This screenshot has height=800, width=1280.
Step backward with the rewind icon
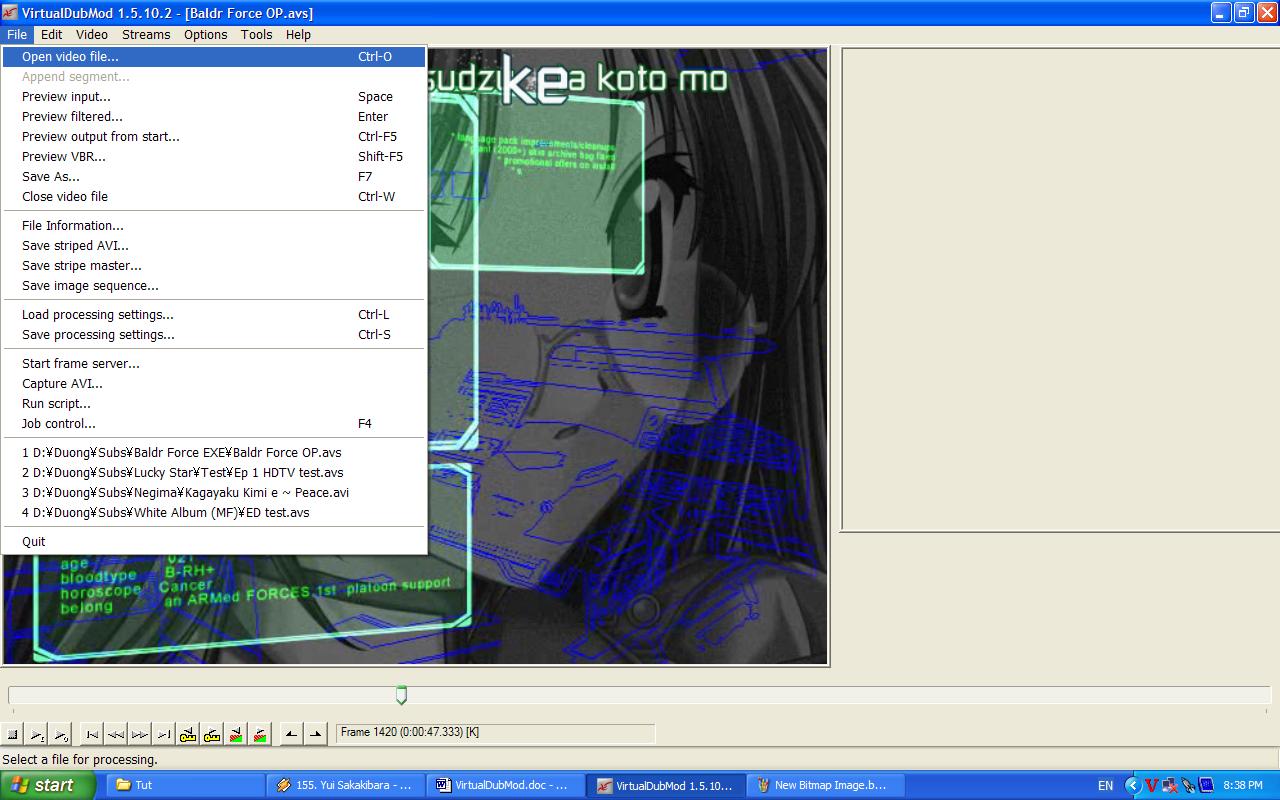[x=116, y=734]
